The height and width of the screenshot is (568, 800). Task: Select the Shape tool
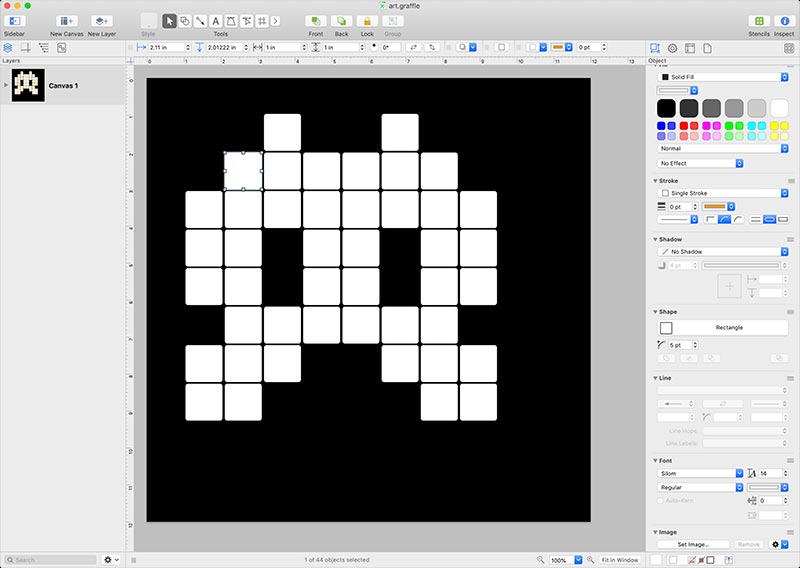[185, 21]
